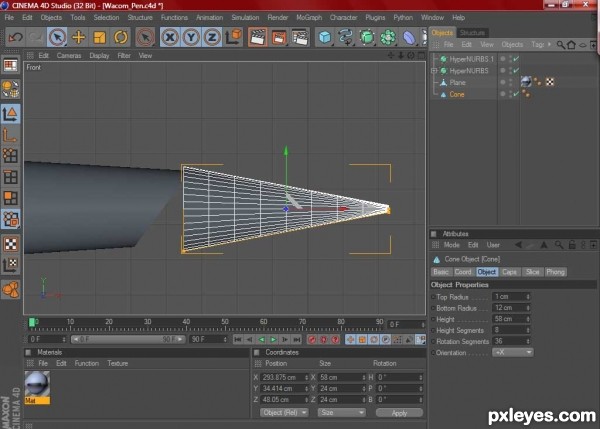600x429 pixels.
Task: Go to start of animation button
Action: point(238,339)
